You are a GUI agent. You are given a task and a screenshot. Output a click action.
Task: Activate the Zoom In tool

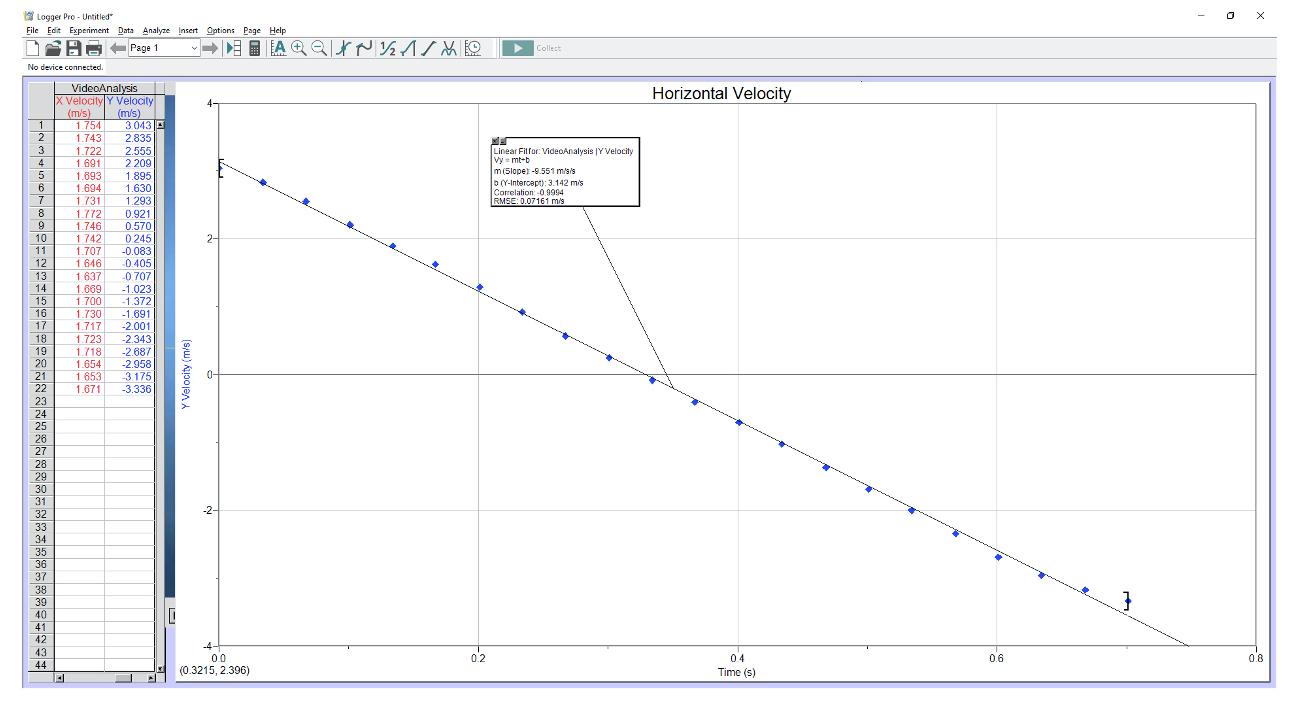tap(299, 46)
